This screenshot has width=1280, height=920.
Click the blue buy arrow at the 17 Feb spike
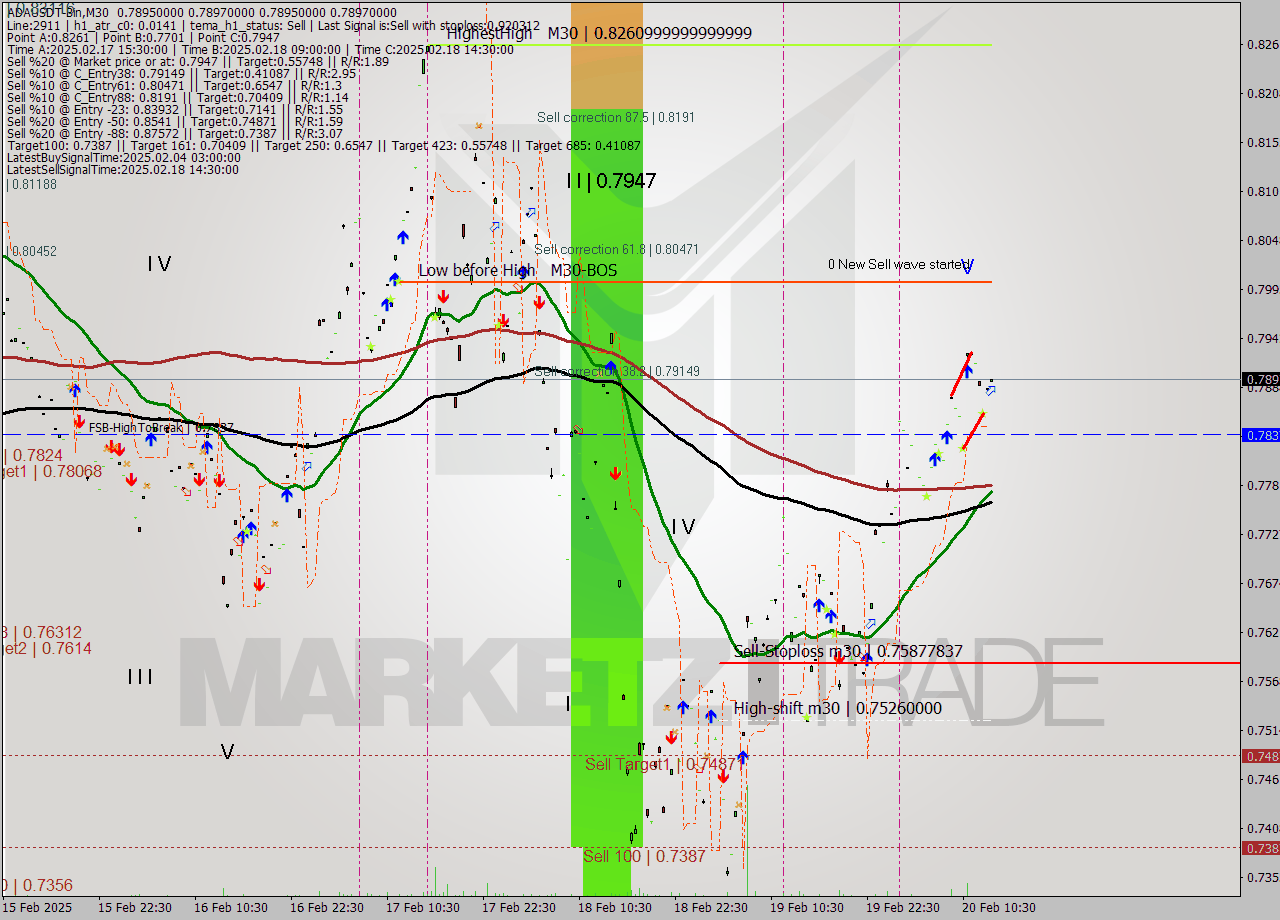coord(403,238)
